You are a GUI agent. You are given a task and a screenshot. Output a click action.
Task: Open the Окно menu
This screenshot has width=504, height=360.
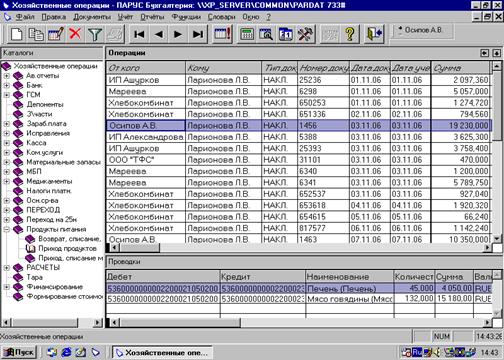click(x=251, y=17)
